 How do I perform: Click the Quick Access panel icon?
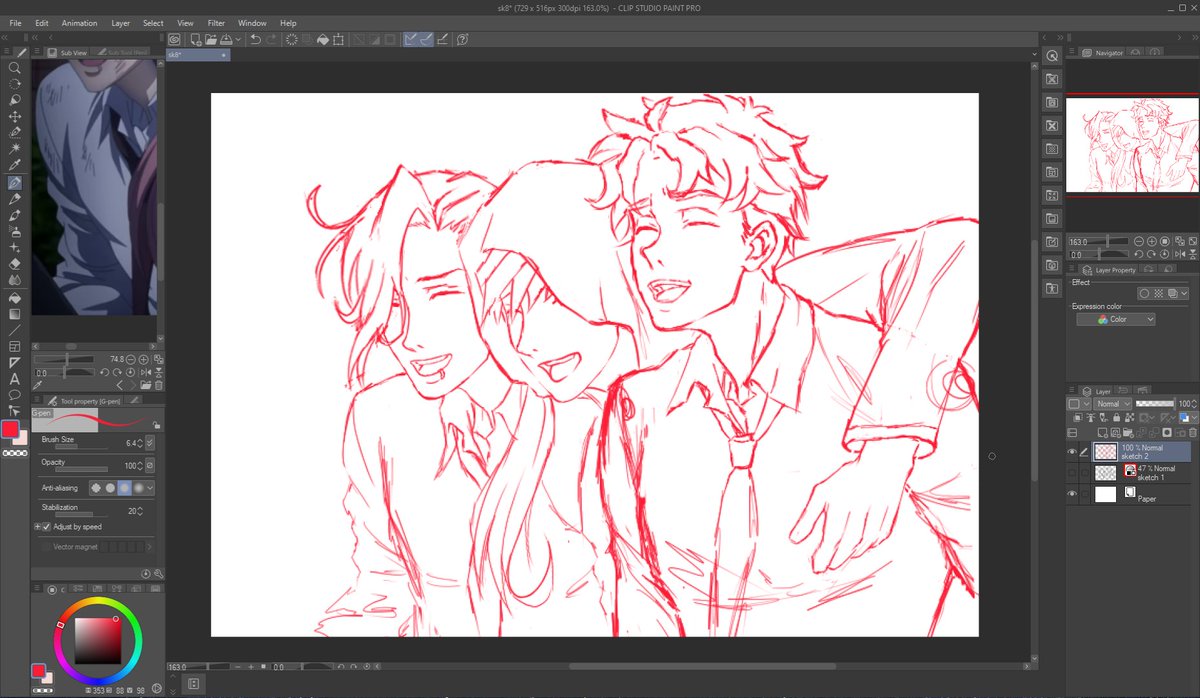[1052, 56]
